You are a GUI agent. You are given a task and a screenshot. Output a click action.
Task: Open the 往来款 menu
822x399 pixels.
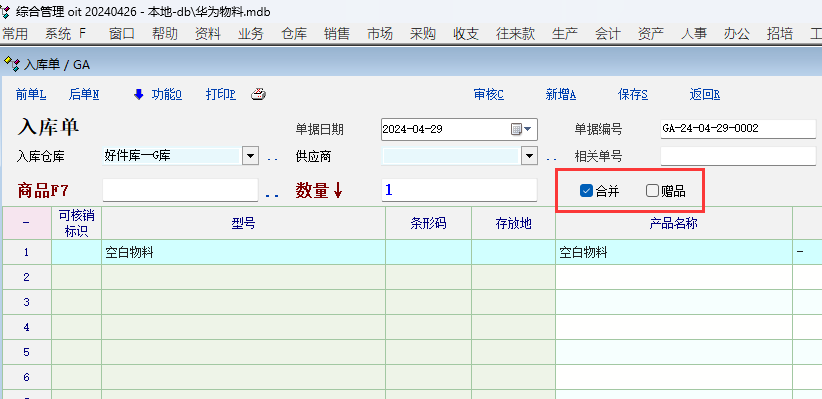(515, 34)
